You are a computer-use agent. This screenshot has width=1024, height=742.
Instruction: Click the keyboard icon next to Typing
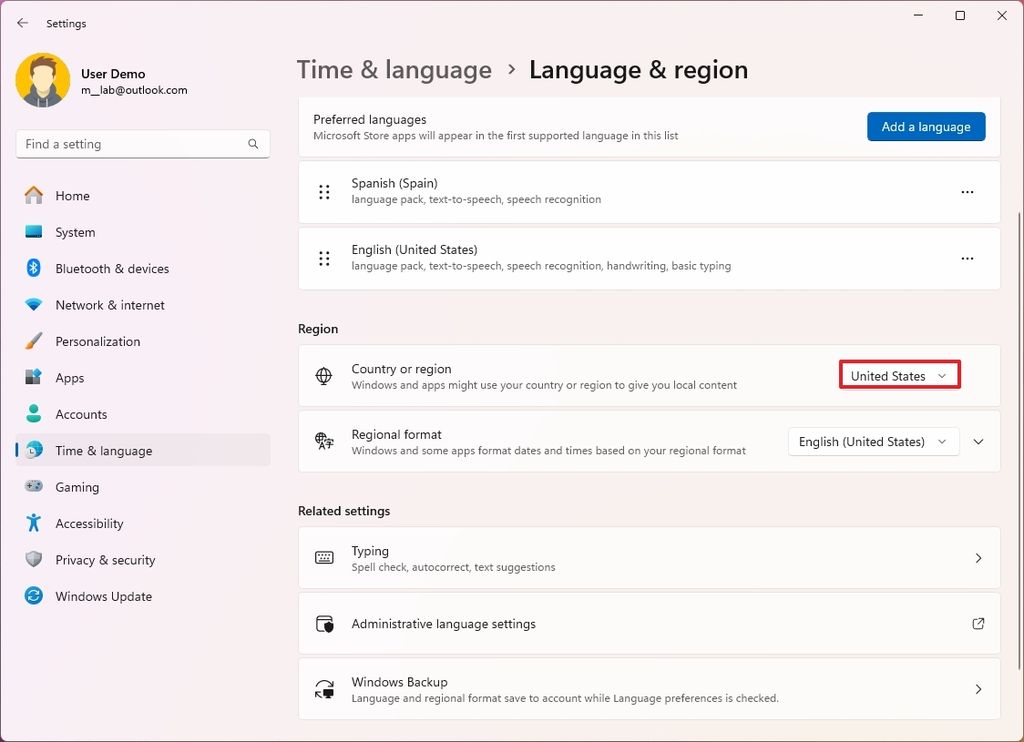(x=322, y=557)
